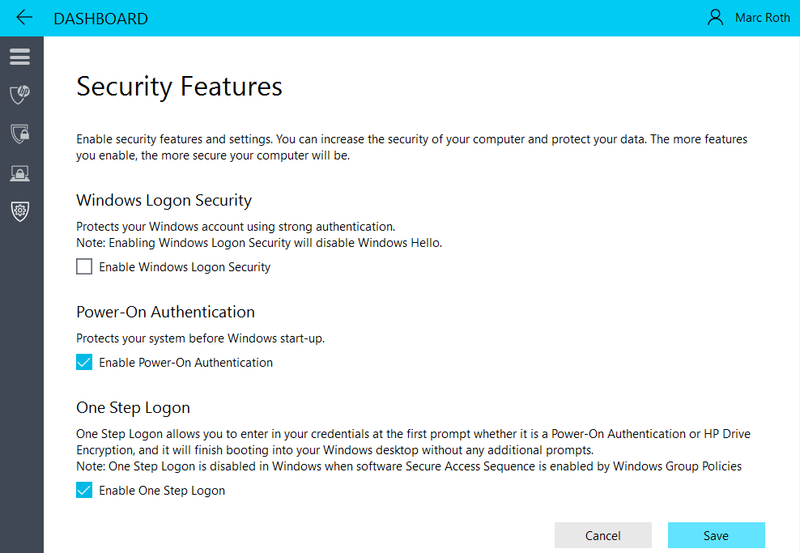Untick the Enable Power-On Authentication checkbox
The height and width of the screenshot is (553, 800).
pos(84,362)
